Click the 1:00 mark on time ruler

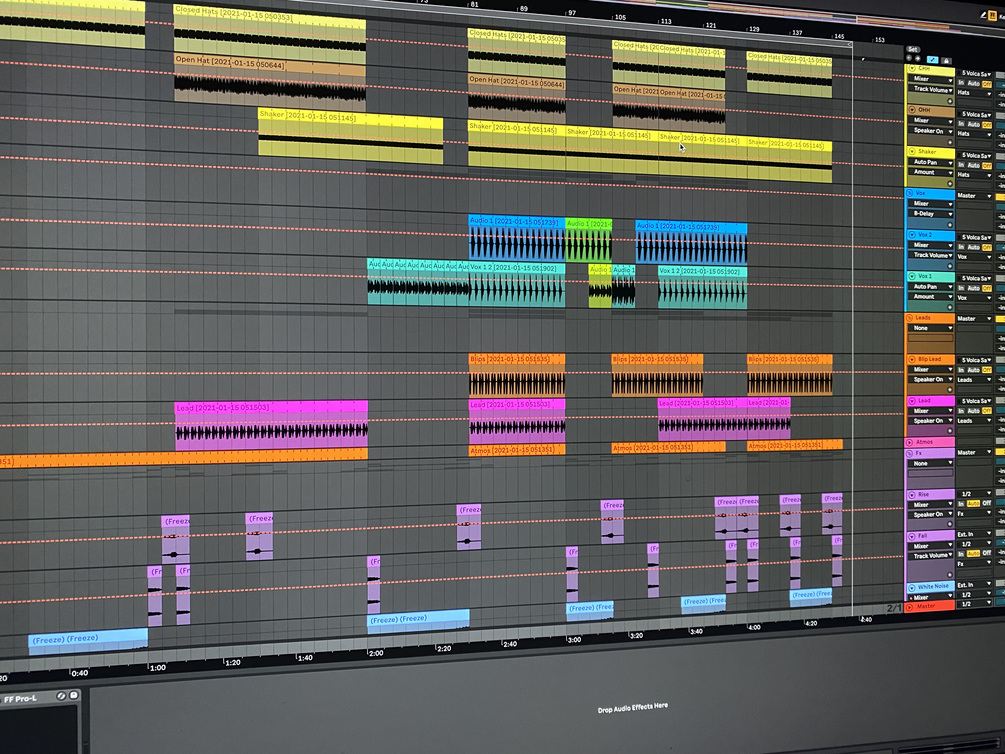158,667
